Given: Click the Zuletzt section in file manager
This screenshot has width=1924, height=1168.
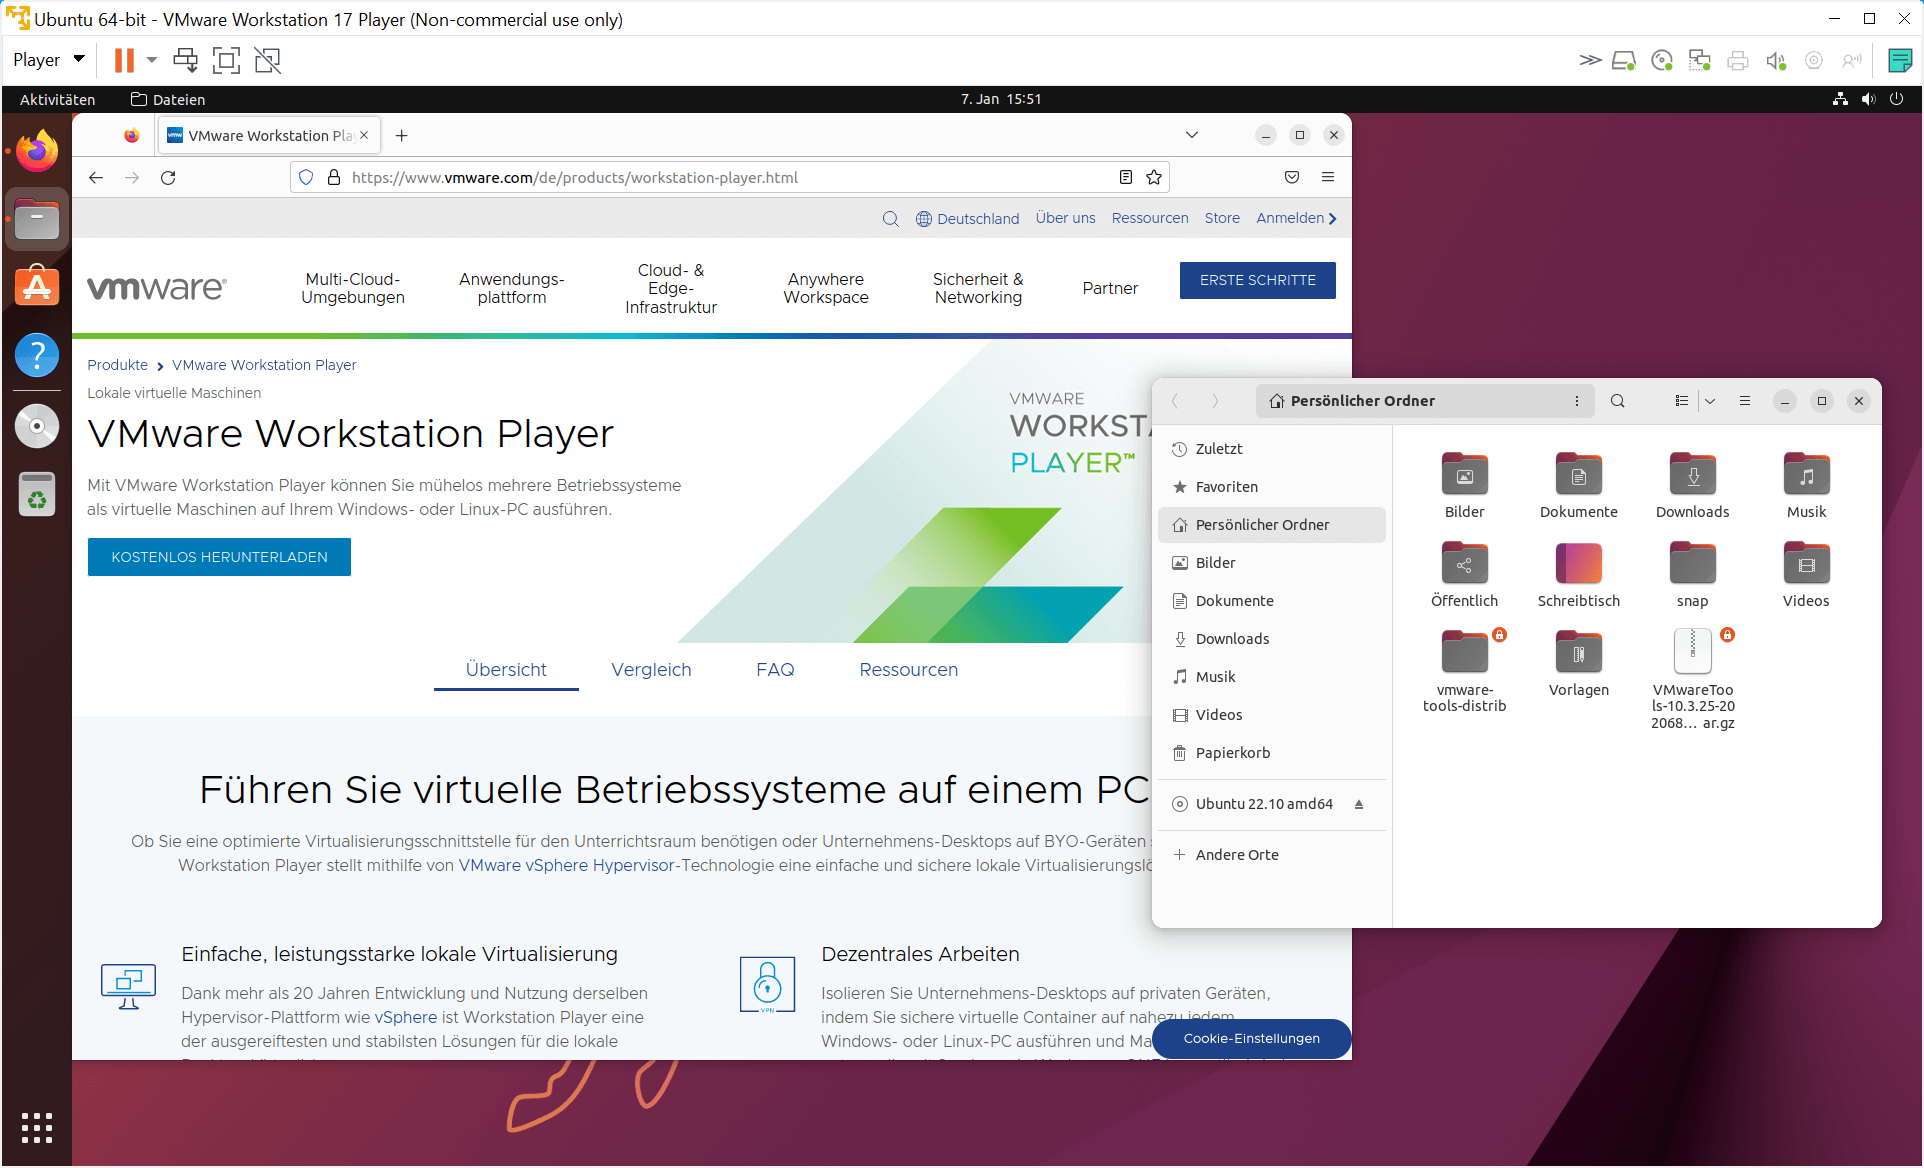Looking at the screenshot, I should pos(1218,448).
